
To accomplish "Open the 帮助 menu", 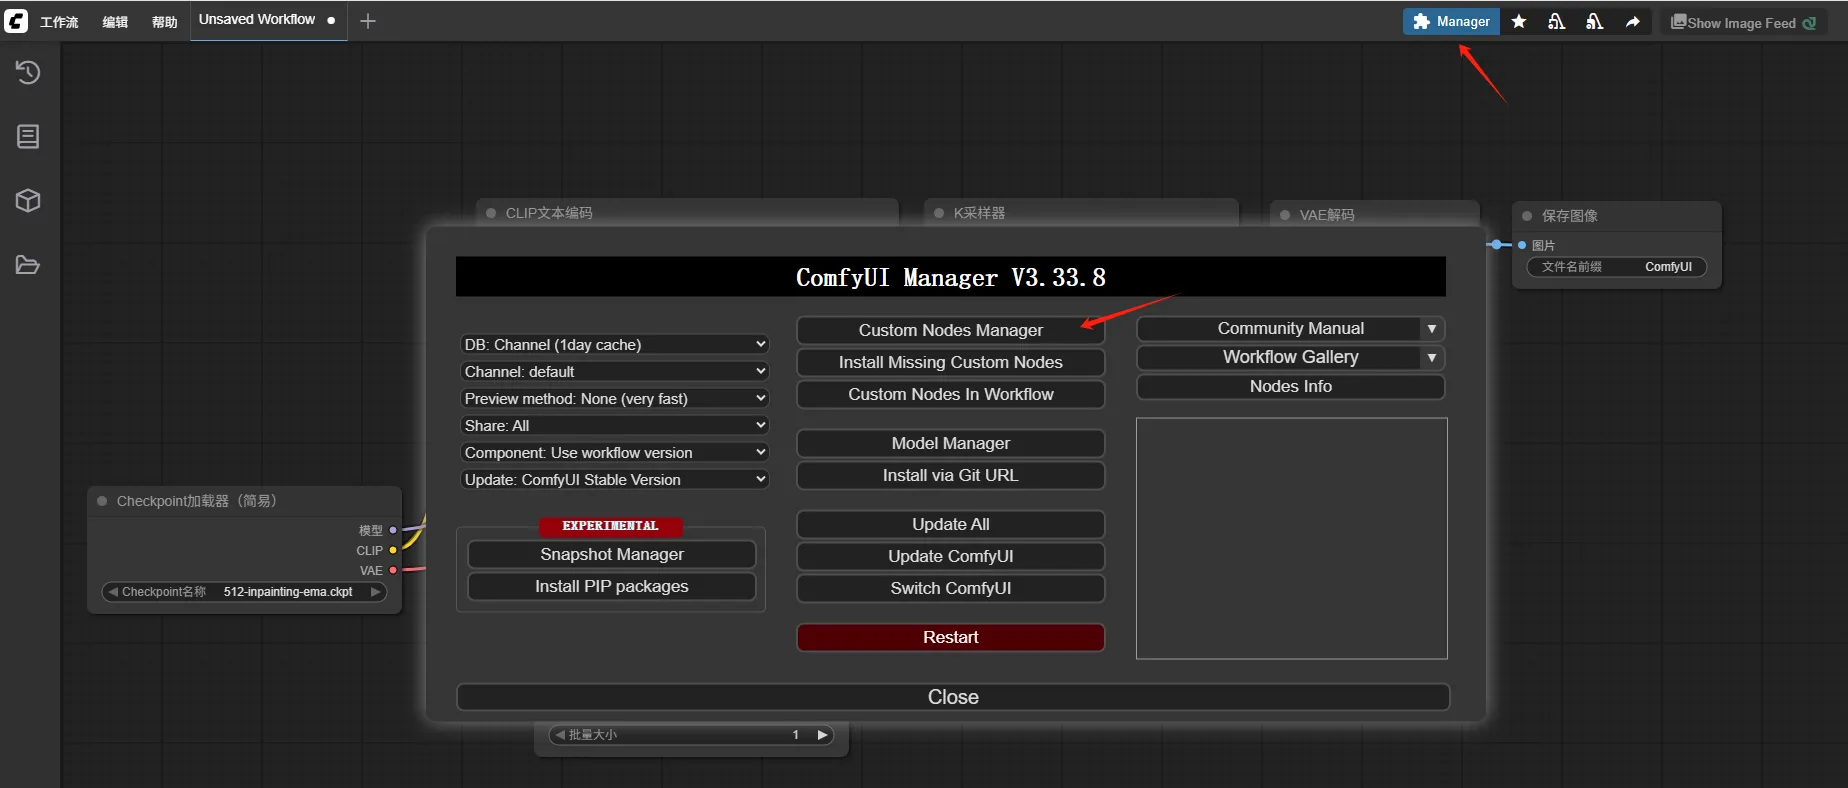I will 165,22.
